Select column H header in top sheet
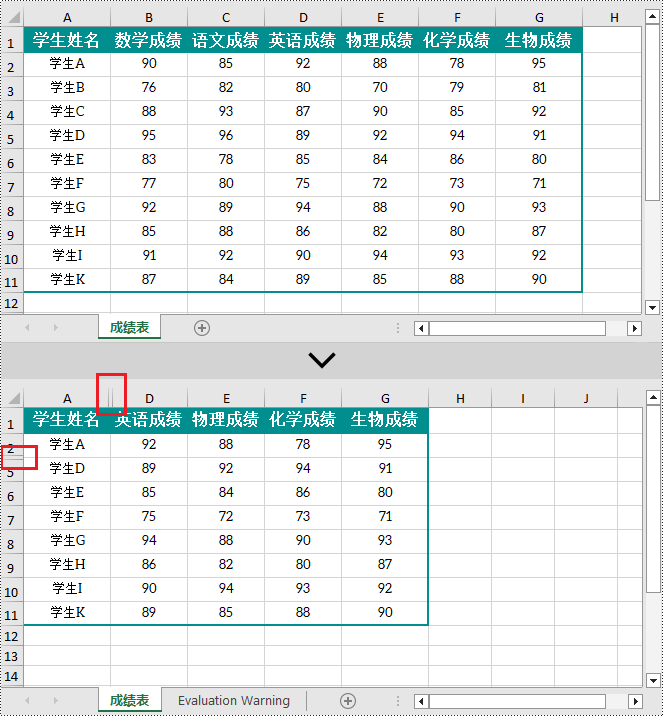This screenshot has height=716, width=663. [614, 18]
